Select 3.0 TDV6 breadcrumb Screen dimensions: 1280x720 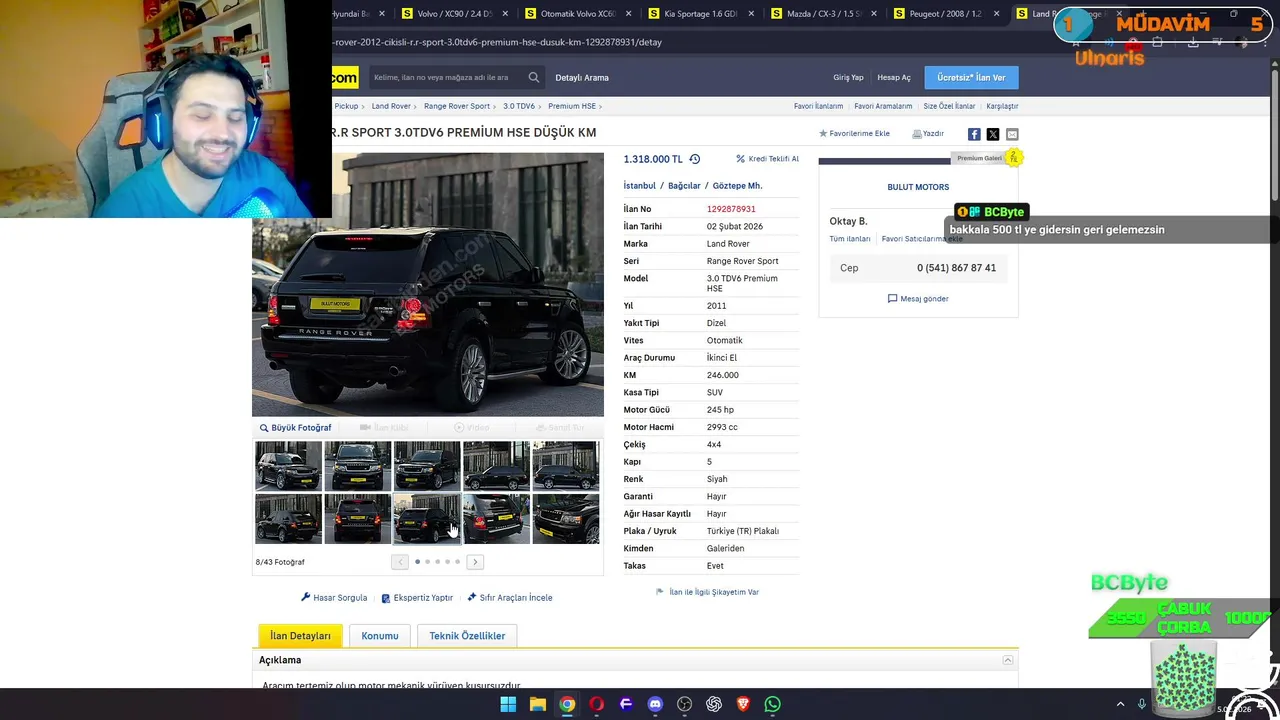519,106
